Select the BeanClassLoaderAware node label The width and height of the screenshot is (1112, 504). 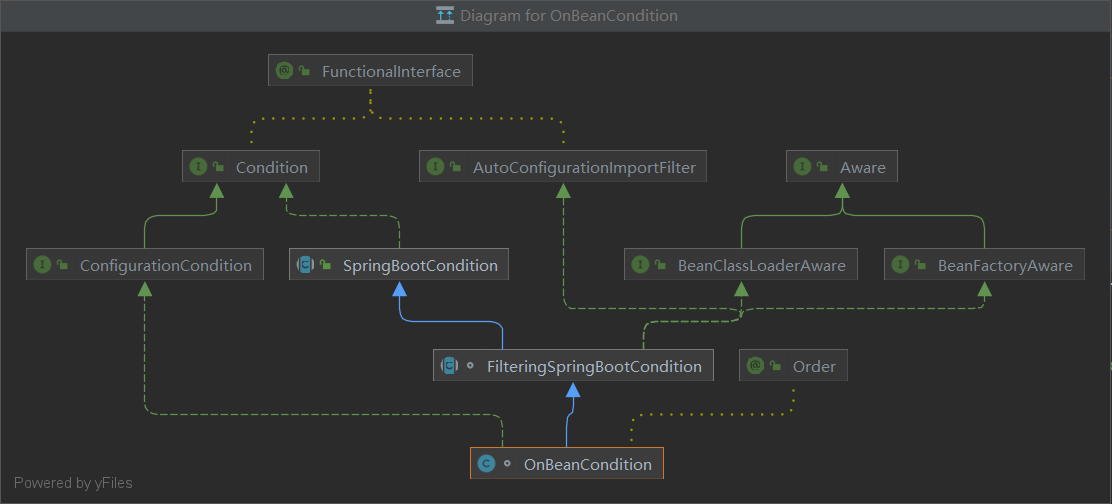[x=762, y=266]
